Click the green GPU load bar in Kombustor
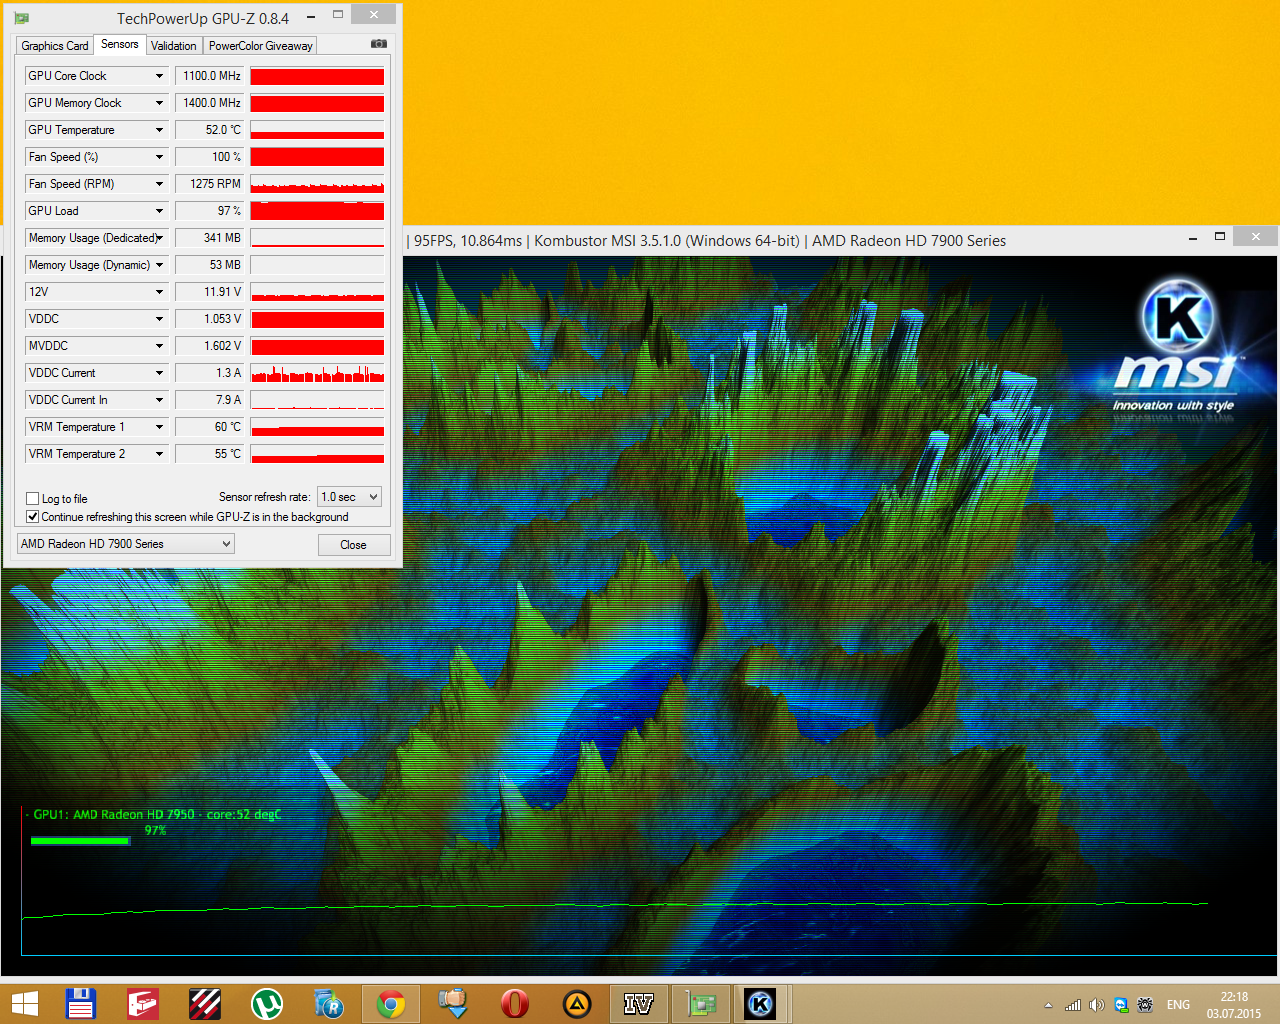Image resolution: width=1280 pixels, height=1024 pixels. pos(80,841)
